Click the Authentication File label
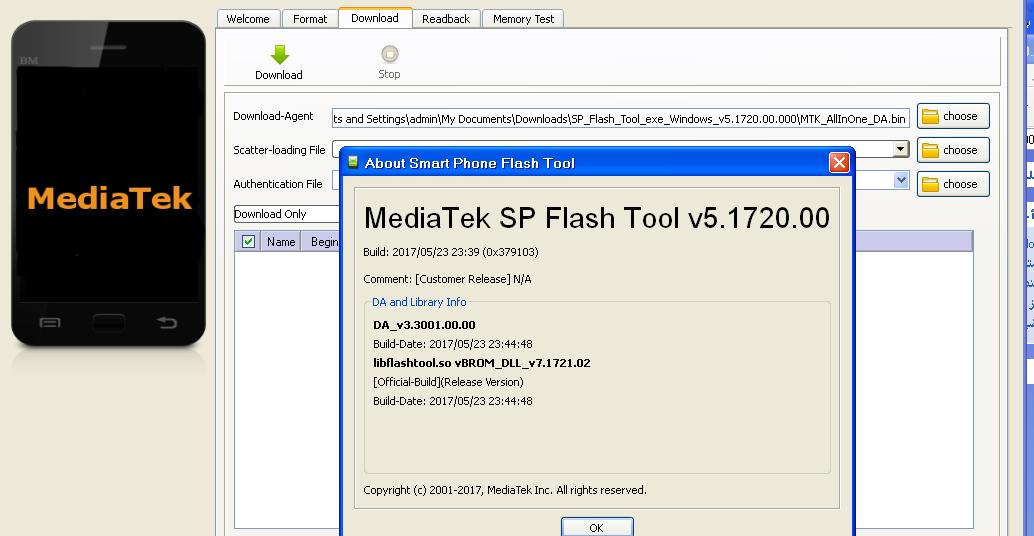Image resolution: width=1034 pixels, height=536 pixels. (x=278, y=184)
